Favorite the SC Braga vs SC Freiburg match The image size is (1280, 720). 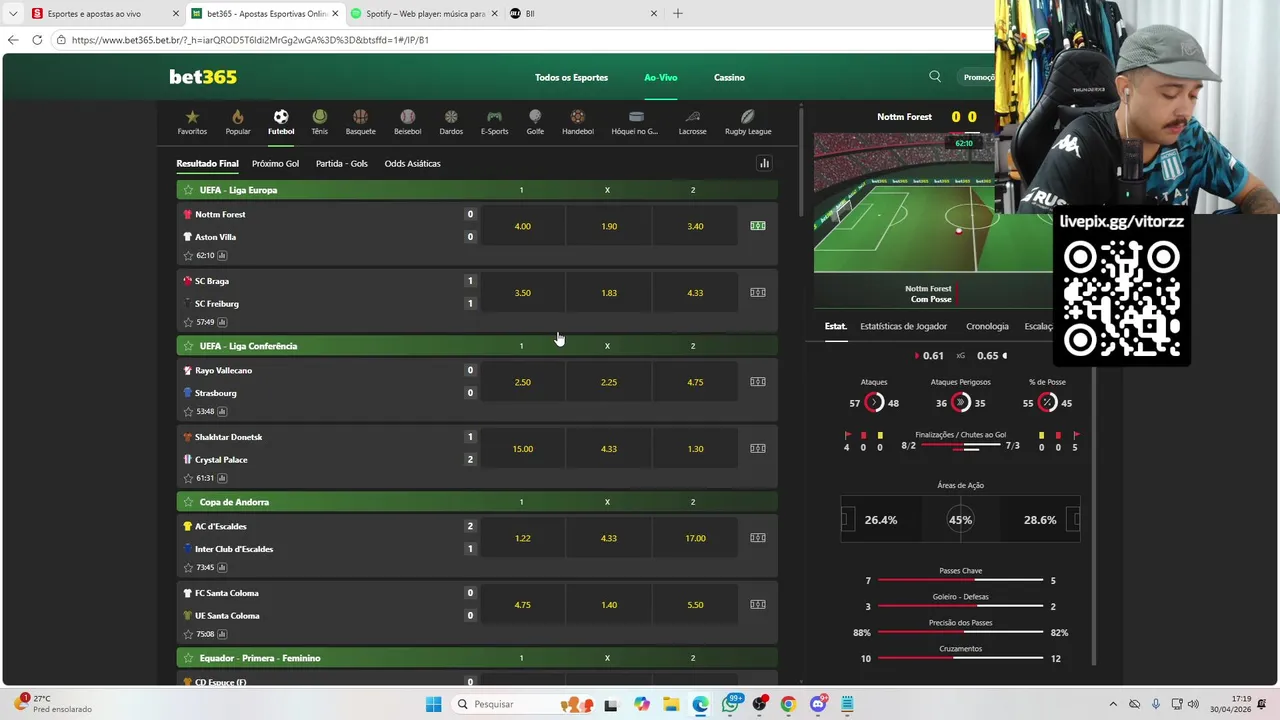point(188,323)
